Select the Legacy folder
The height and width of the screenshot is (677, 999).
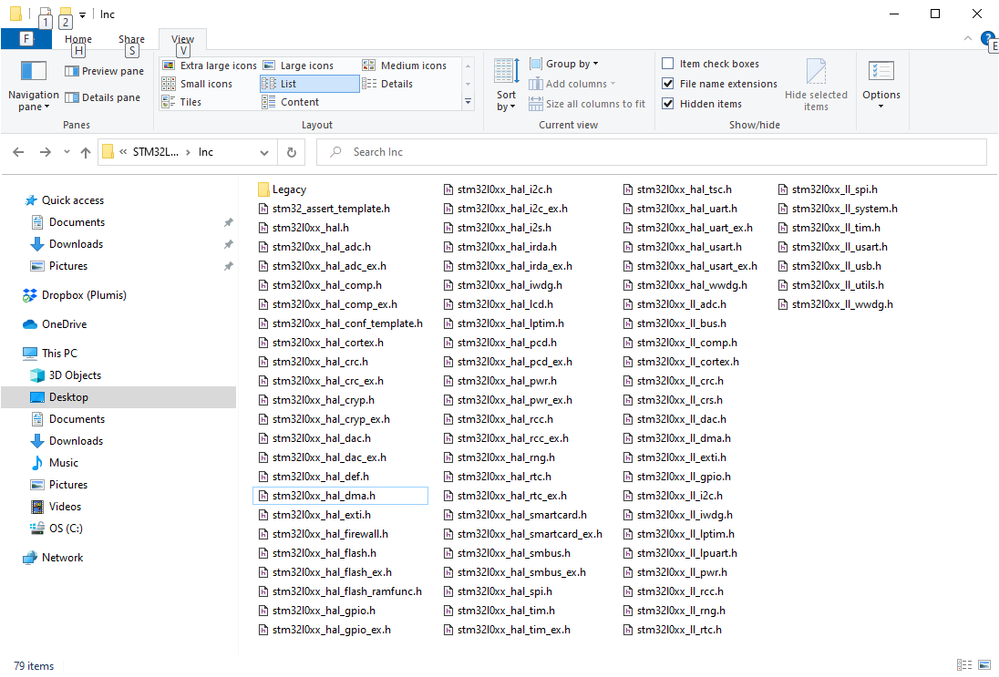click(282, 189)
